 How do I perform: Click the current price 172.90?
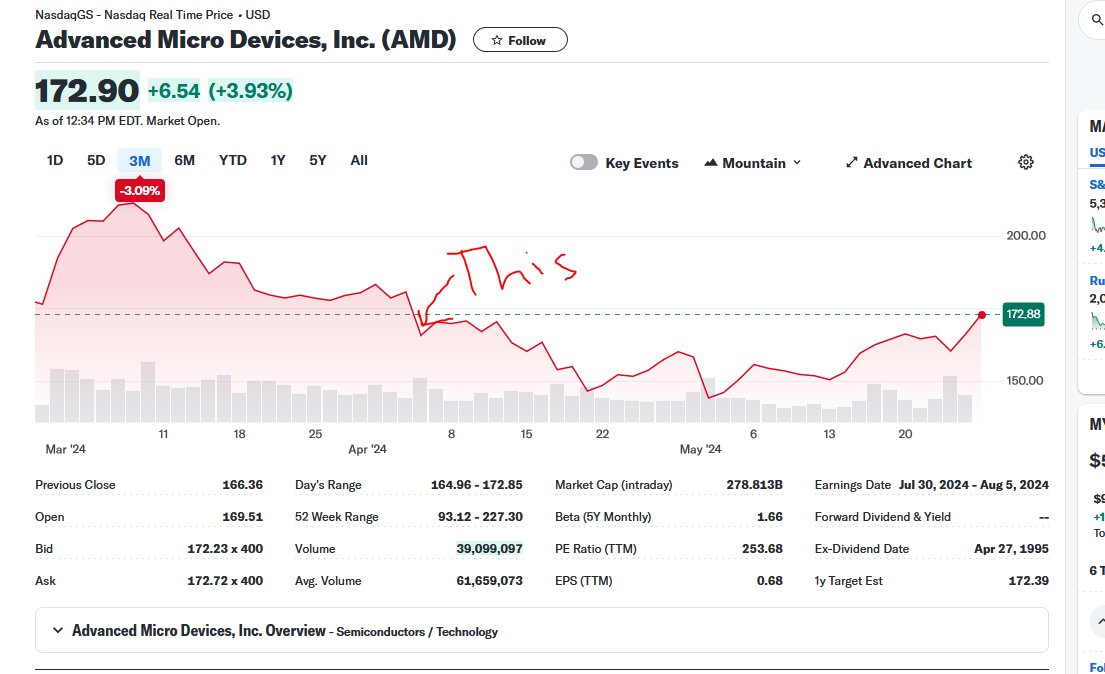[x=87, y=90]
